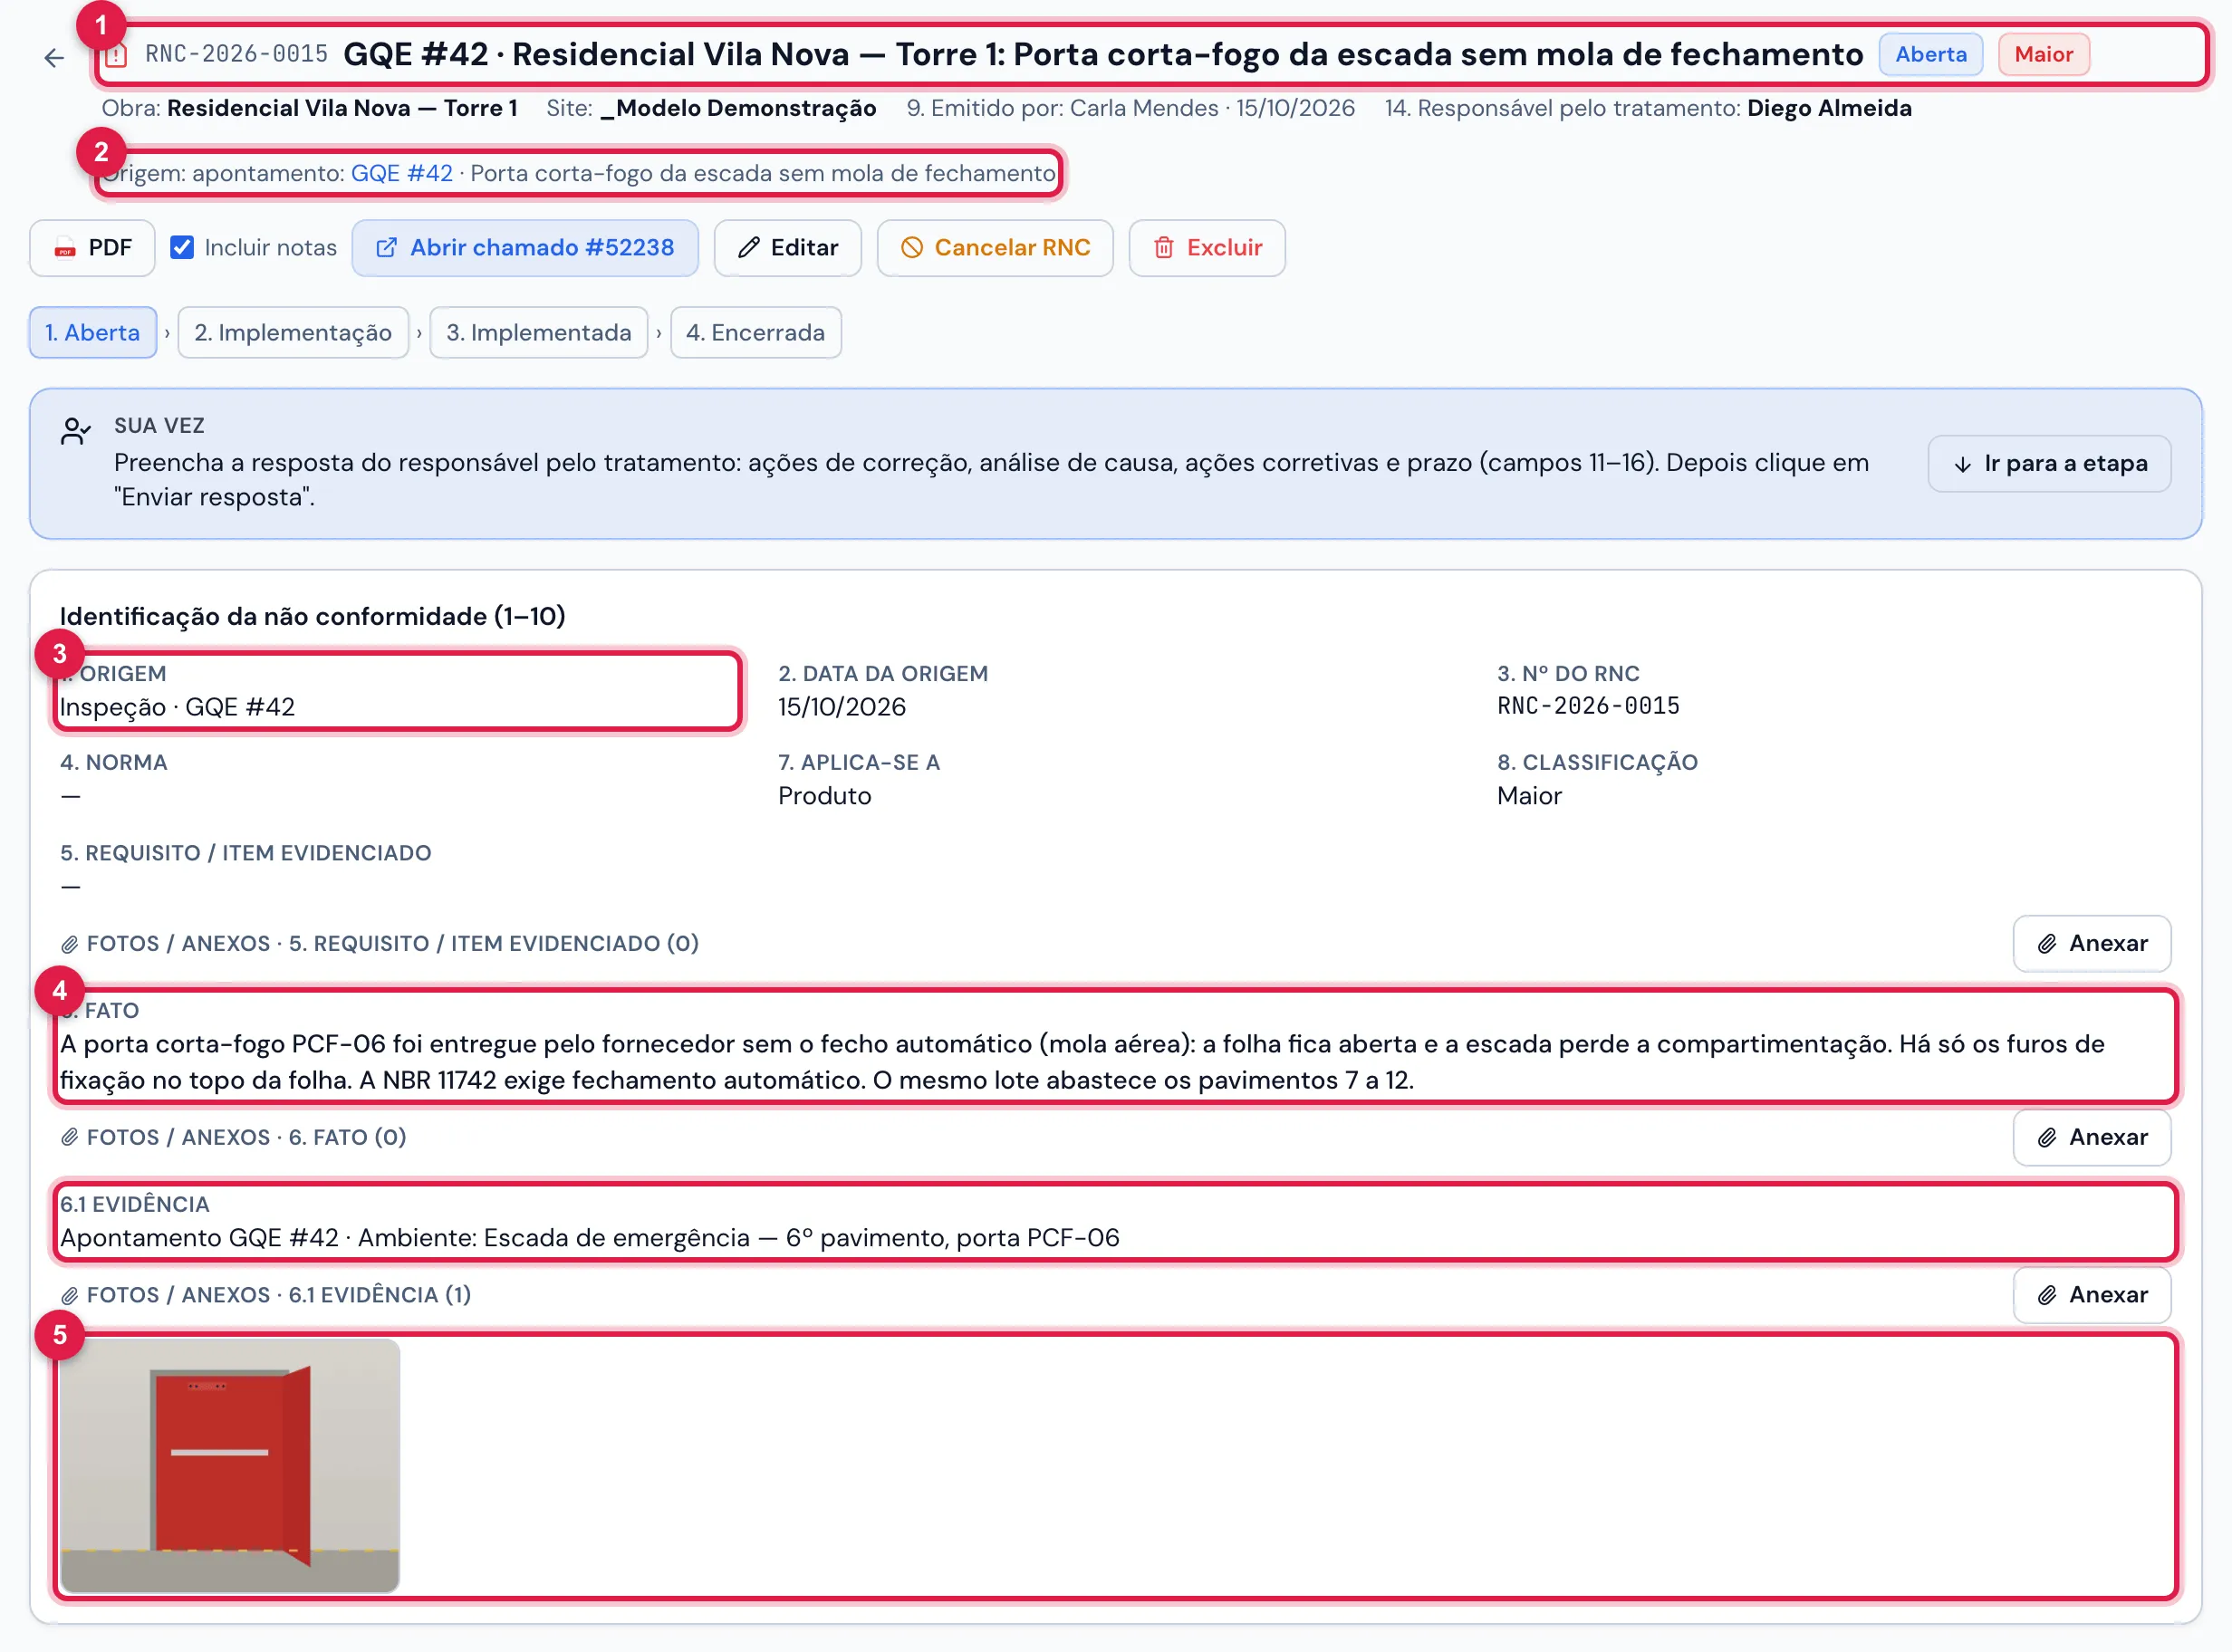Click the person icon in Sua Vez banner
The image size is (2232, 1652).
click(76, 432)
